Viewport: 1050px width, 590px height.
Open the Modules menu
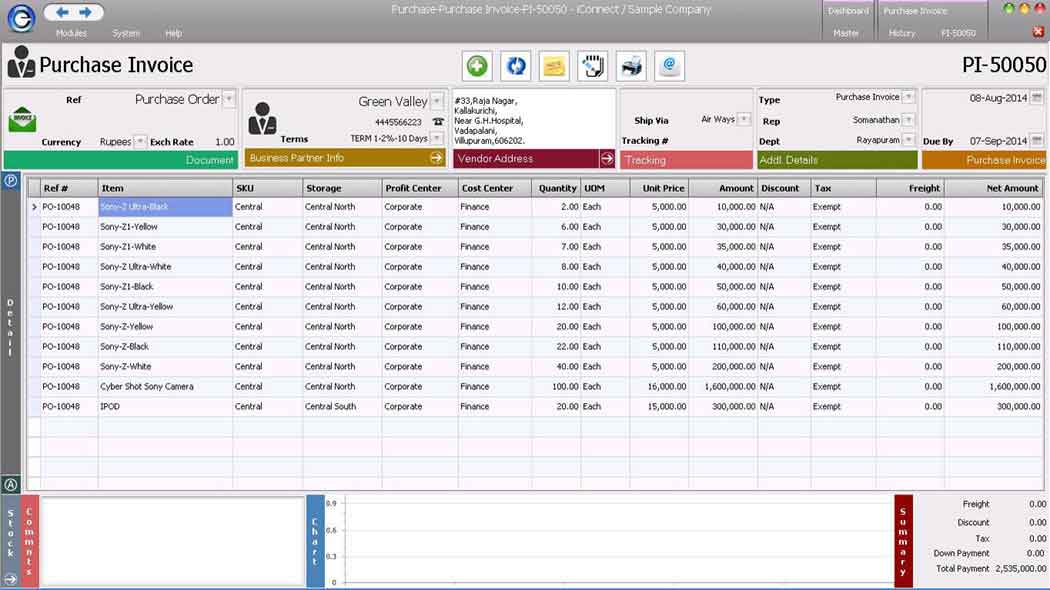click(x=71, y=33)
